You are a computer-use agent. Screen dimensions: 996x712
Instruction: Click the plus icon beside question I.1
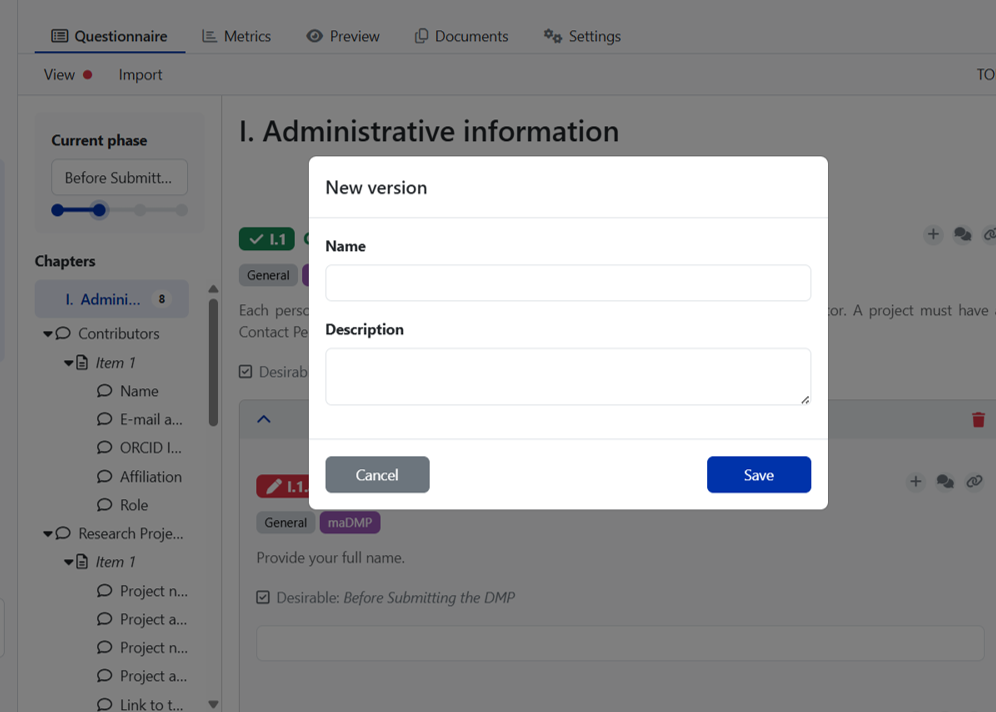[x=932, y=234]
